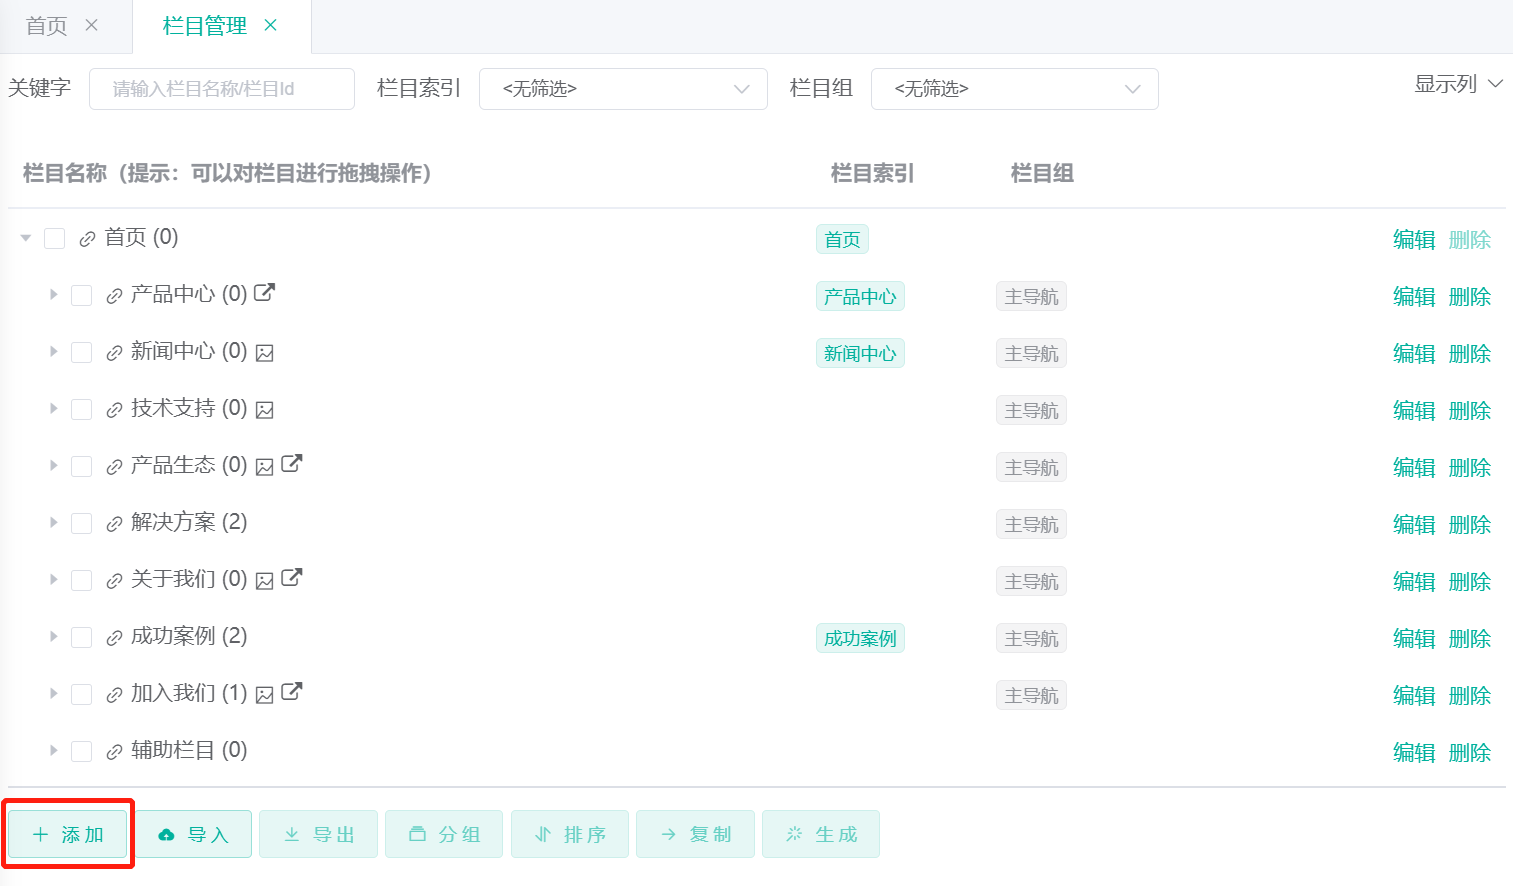Expand the 解决方案 node
1513x886 pixels.
pos(56,522)
